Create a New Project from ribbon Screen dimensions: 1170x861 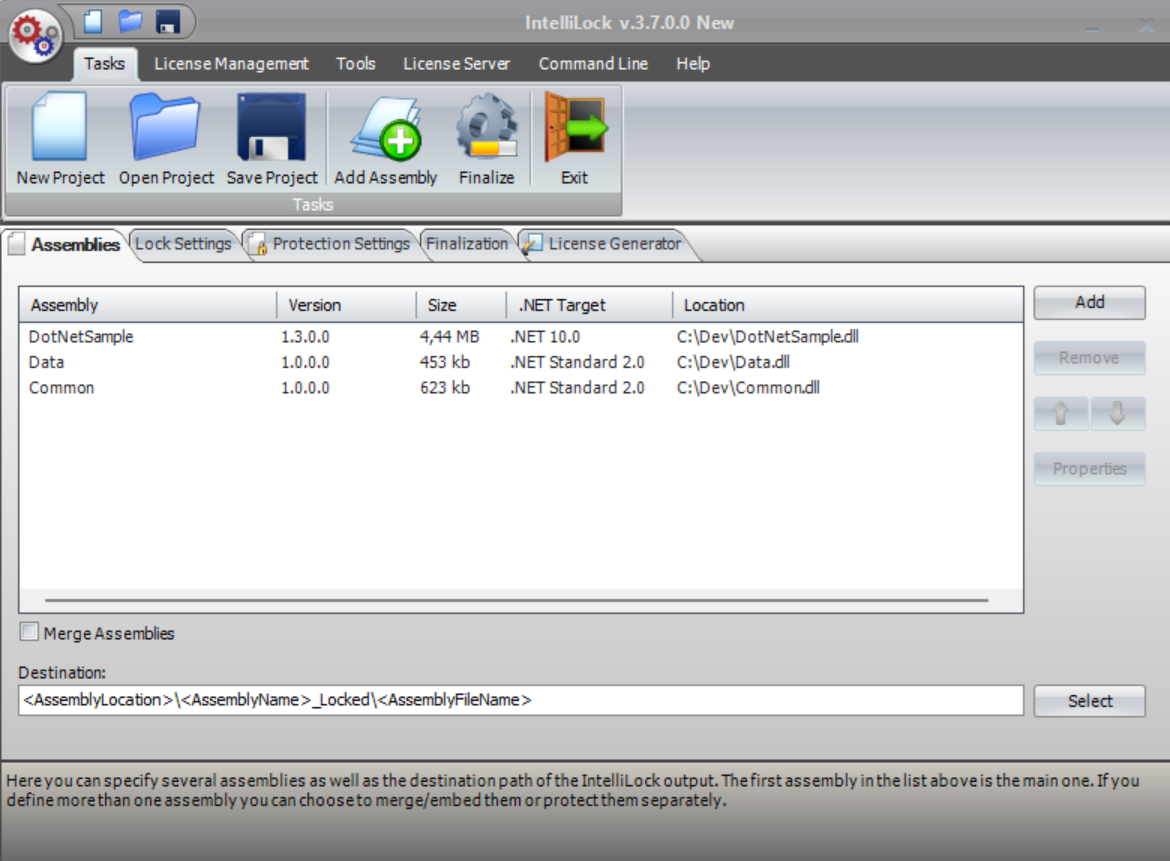click(60, 139)
